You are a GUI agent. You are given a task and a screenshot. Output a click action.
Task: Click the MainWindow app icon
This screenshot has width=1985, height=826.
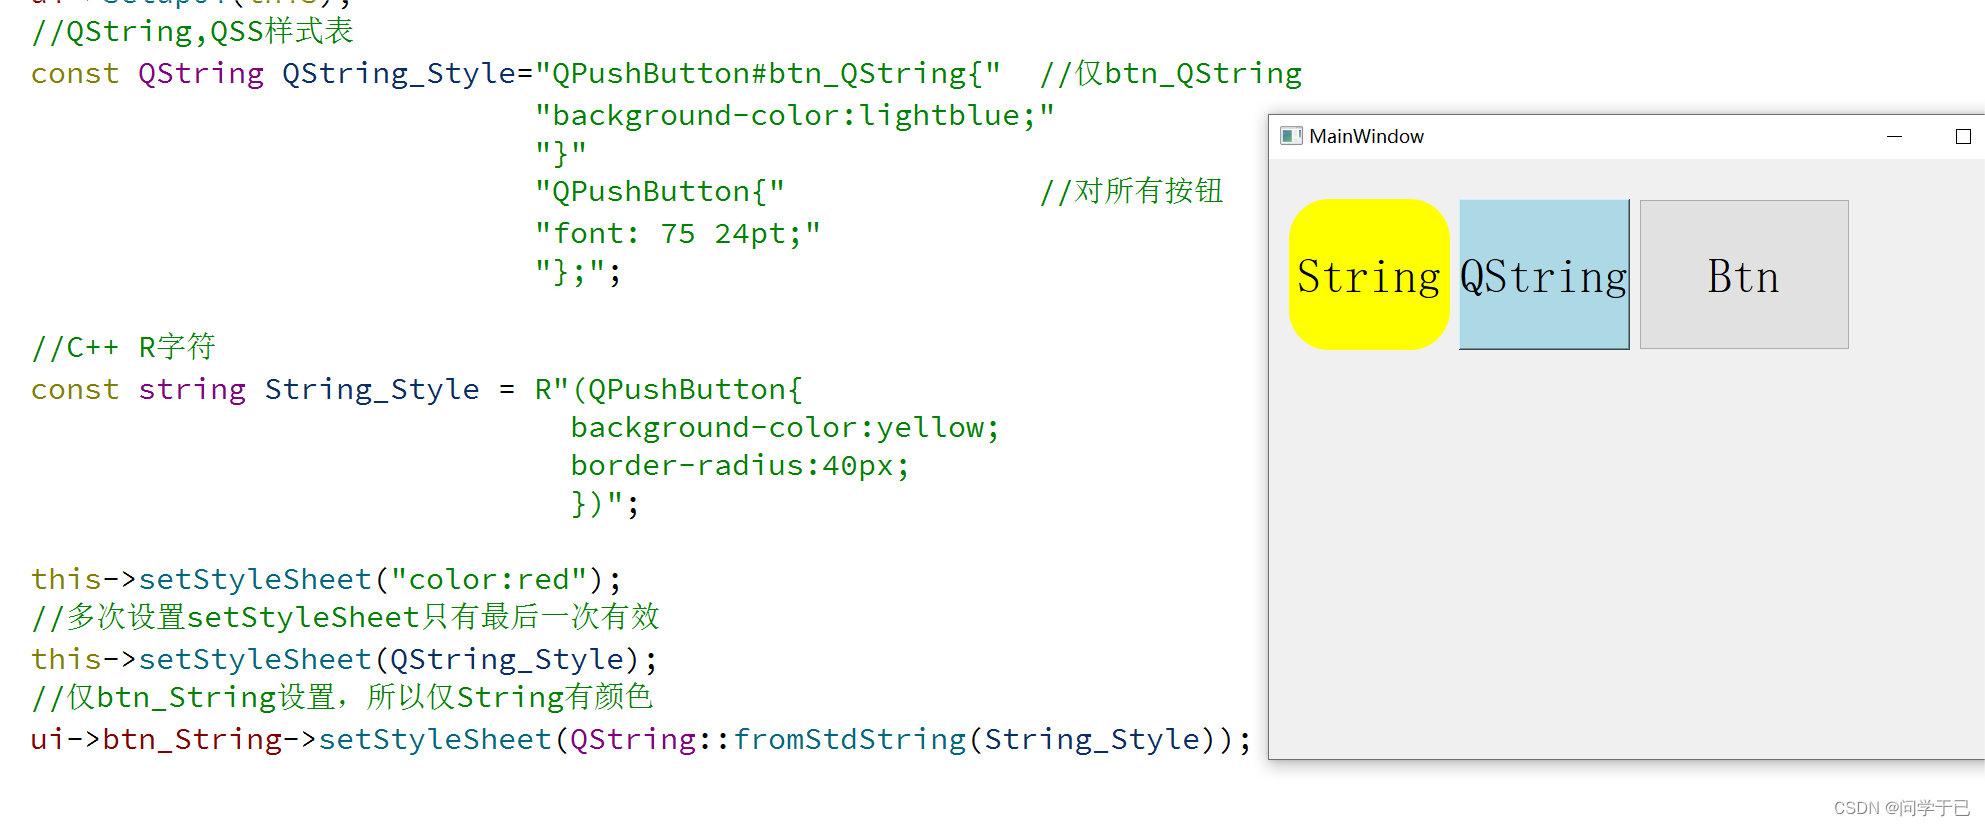pos(1291,136)
